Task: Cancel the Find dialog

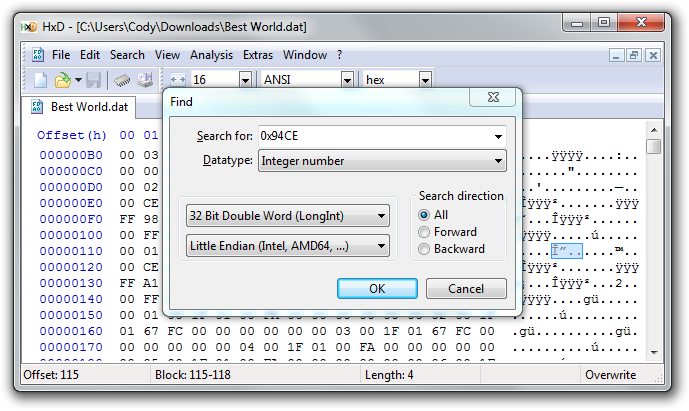Action: tap(466, 288)
